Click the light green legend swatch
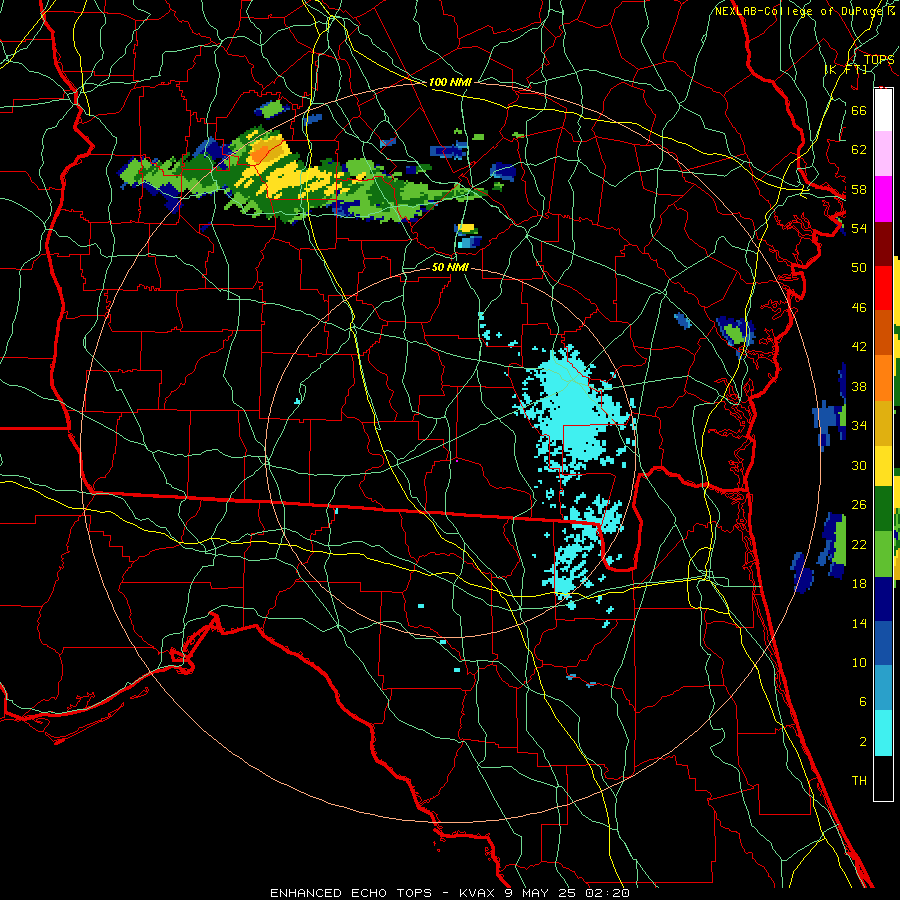The width and height of the screenshot is (900, 900). (x=883, y=554)
